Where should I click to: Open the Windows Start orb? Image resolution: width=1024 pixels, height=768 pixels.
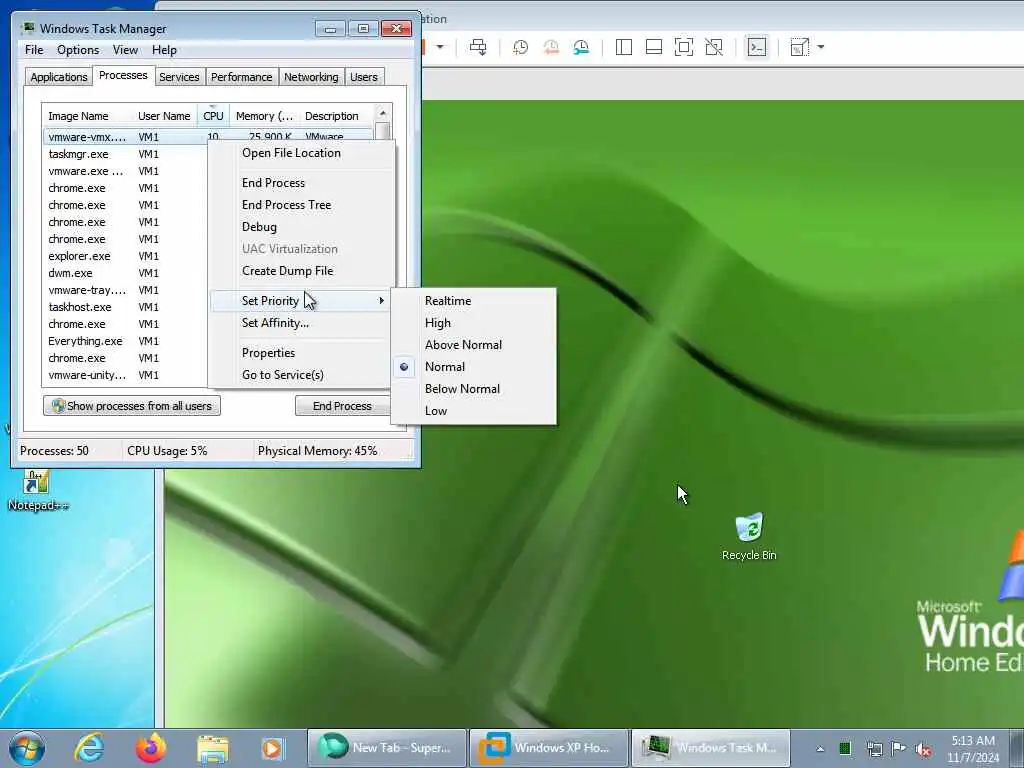coord(27,748)
